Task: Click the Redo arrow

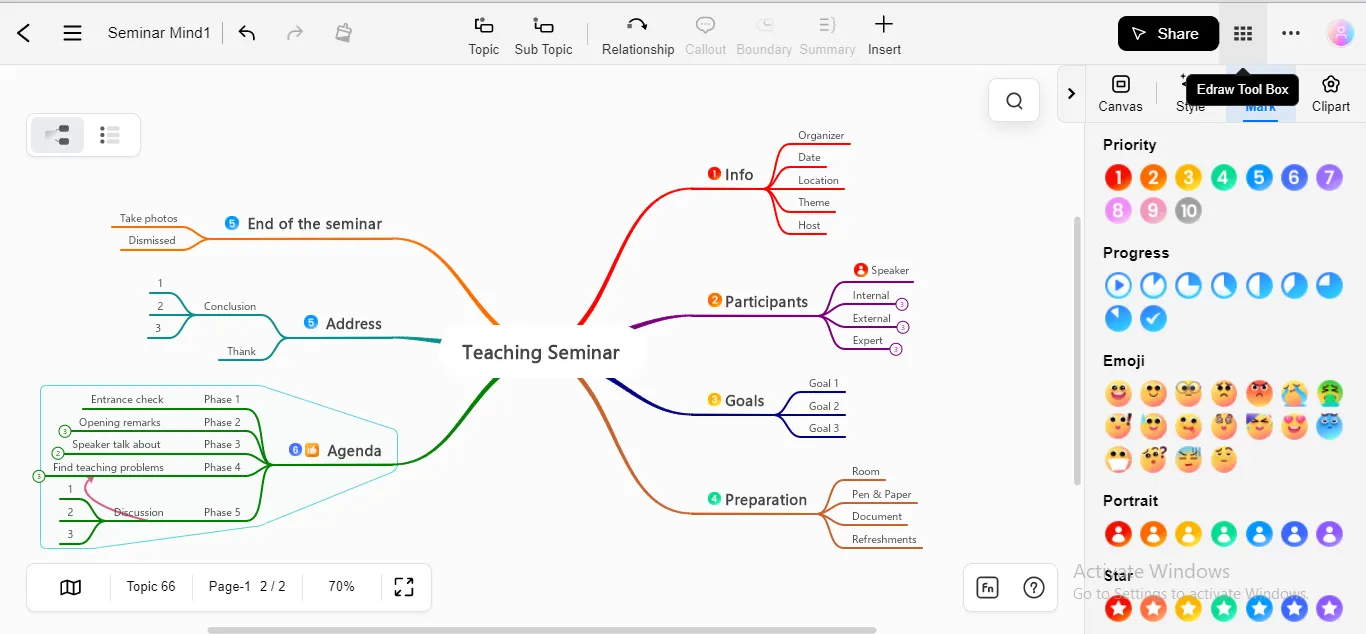Action: pos(295,33)
